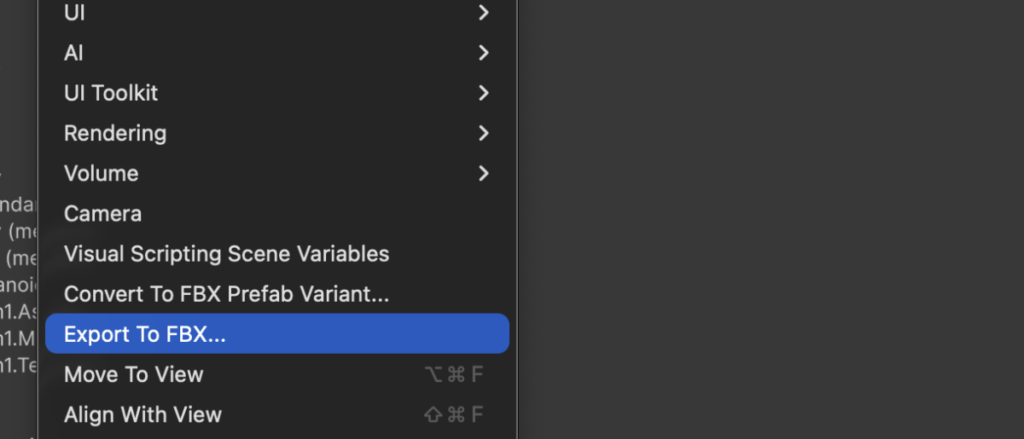This screenshot has width=1024, height=439.
Task: Click the Export To FBX option
Action: (145, 334)
